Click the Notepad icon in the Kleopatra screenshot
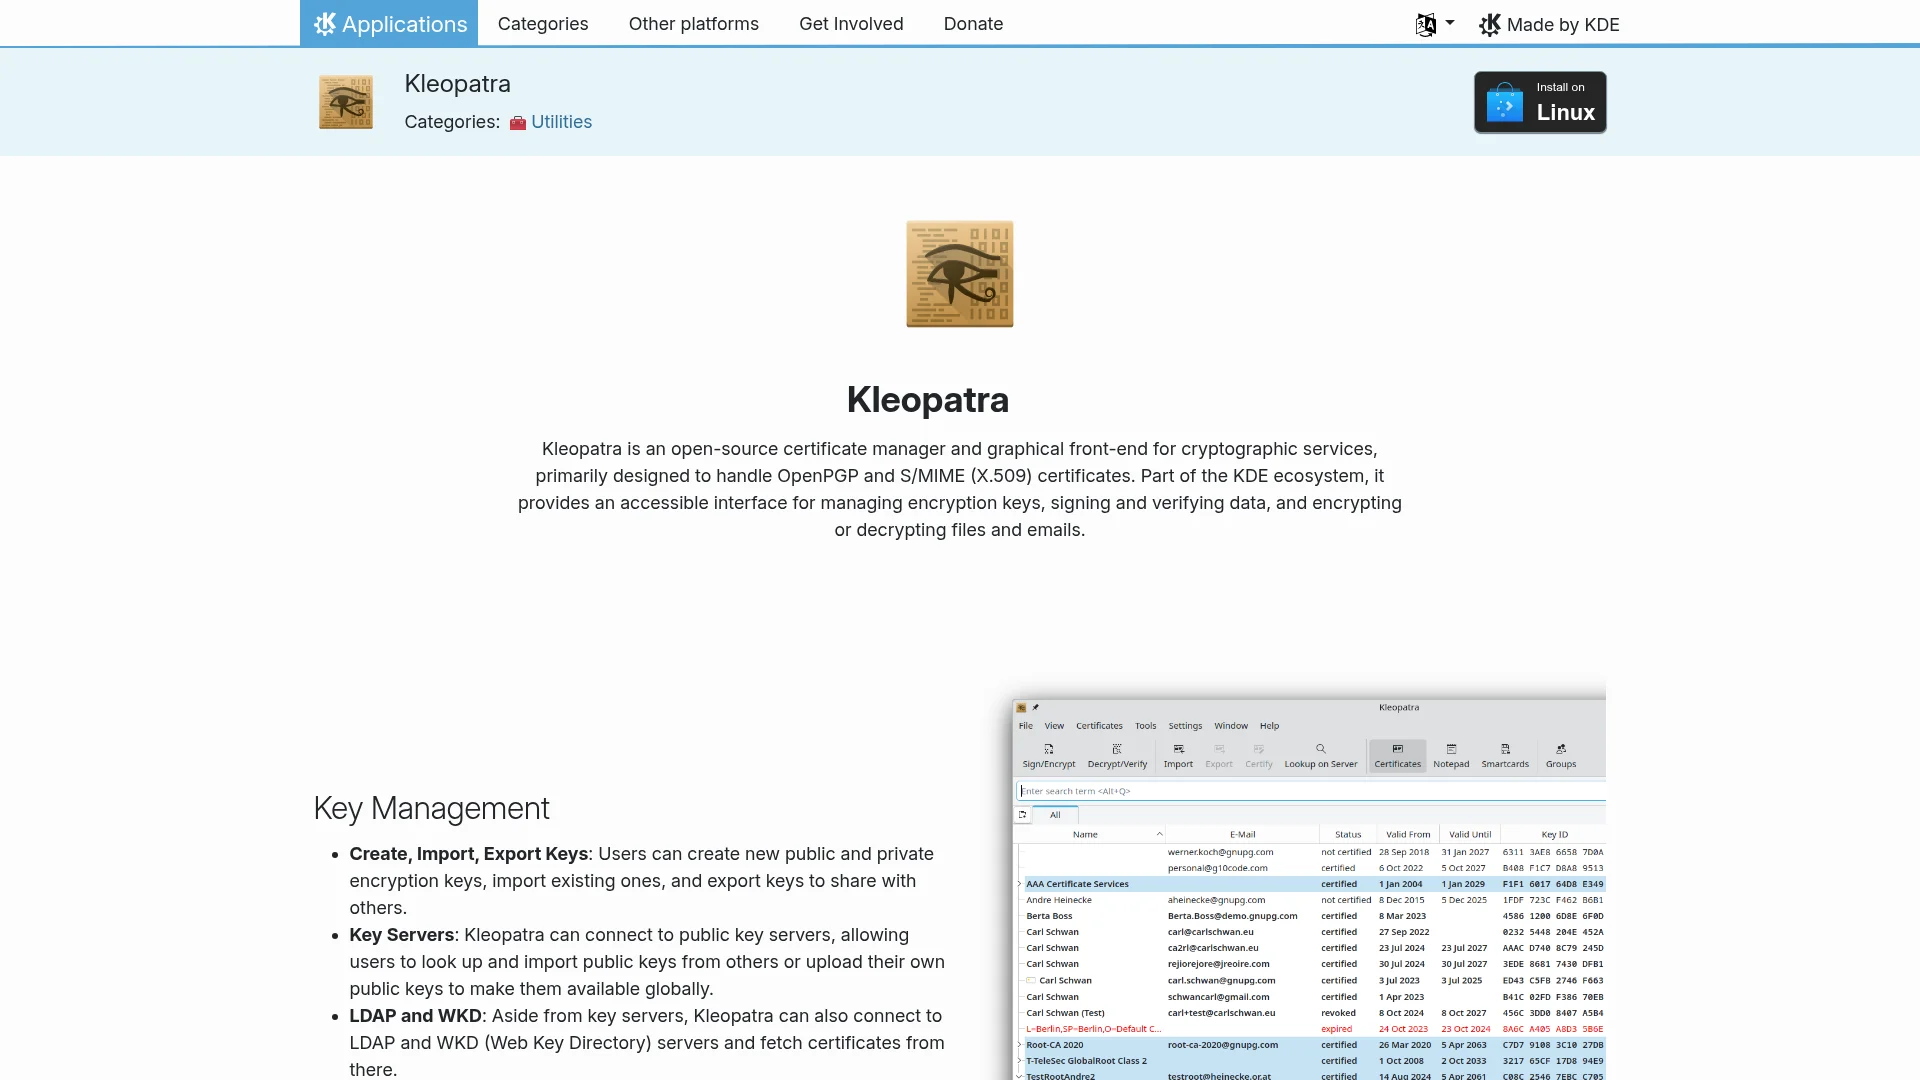 [1451, 749]
